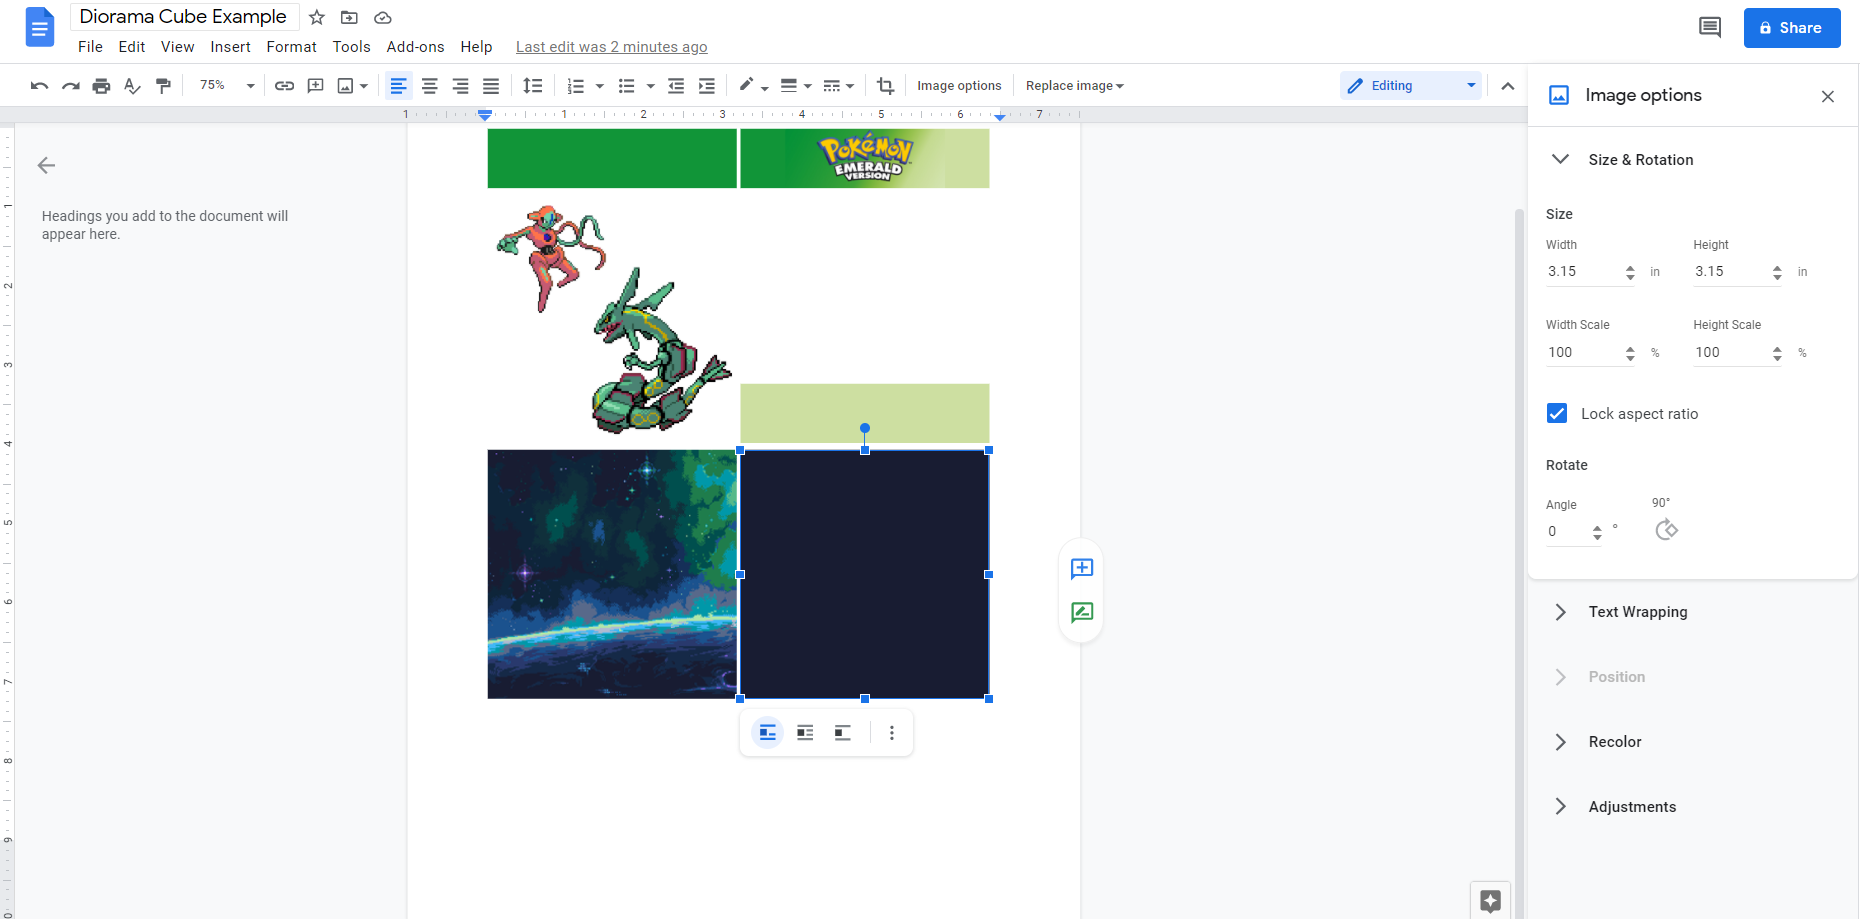Click the Share button
Viewport: 1860px width, 919px height.
click(1791, 27)
